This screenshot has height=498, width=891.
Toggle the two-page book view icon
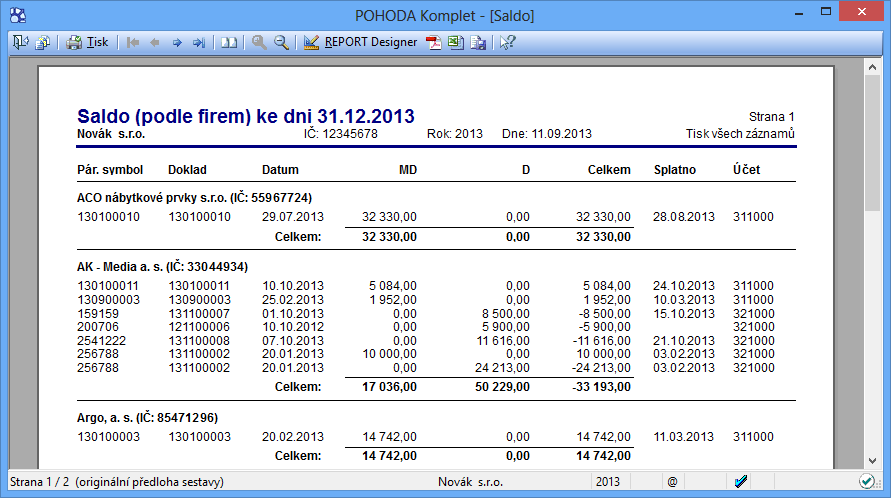[x=229, y=42]
